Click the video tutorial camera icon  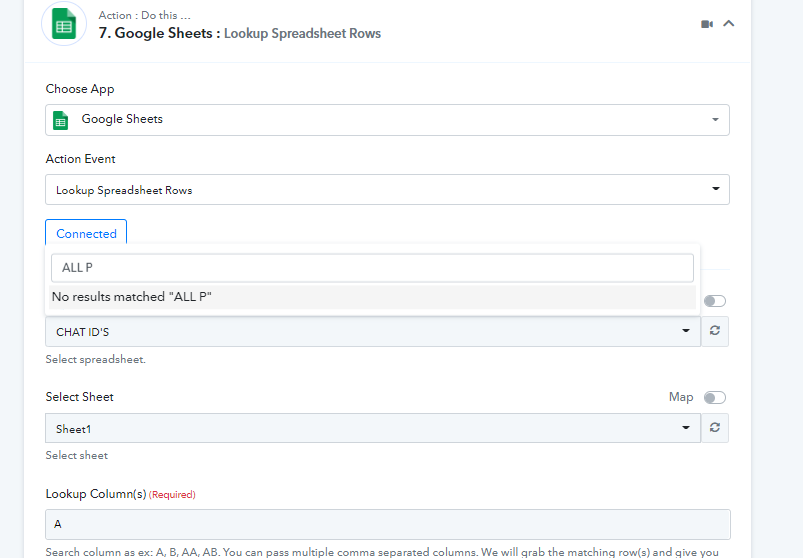(707, 24)
